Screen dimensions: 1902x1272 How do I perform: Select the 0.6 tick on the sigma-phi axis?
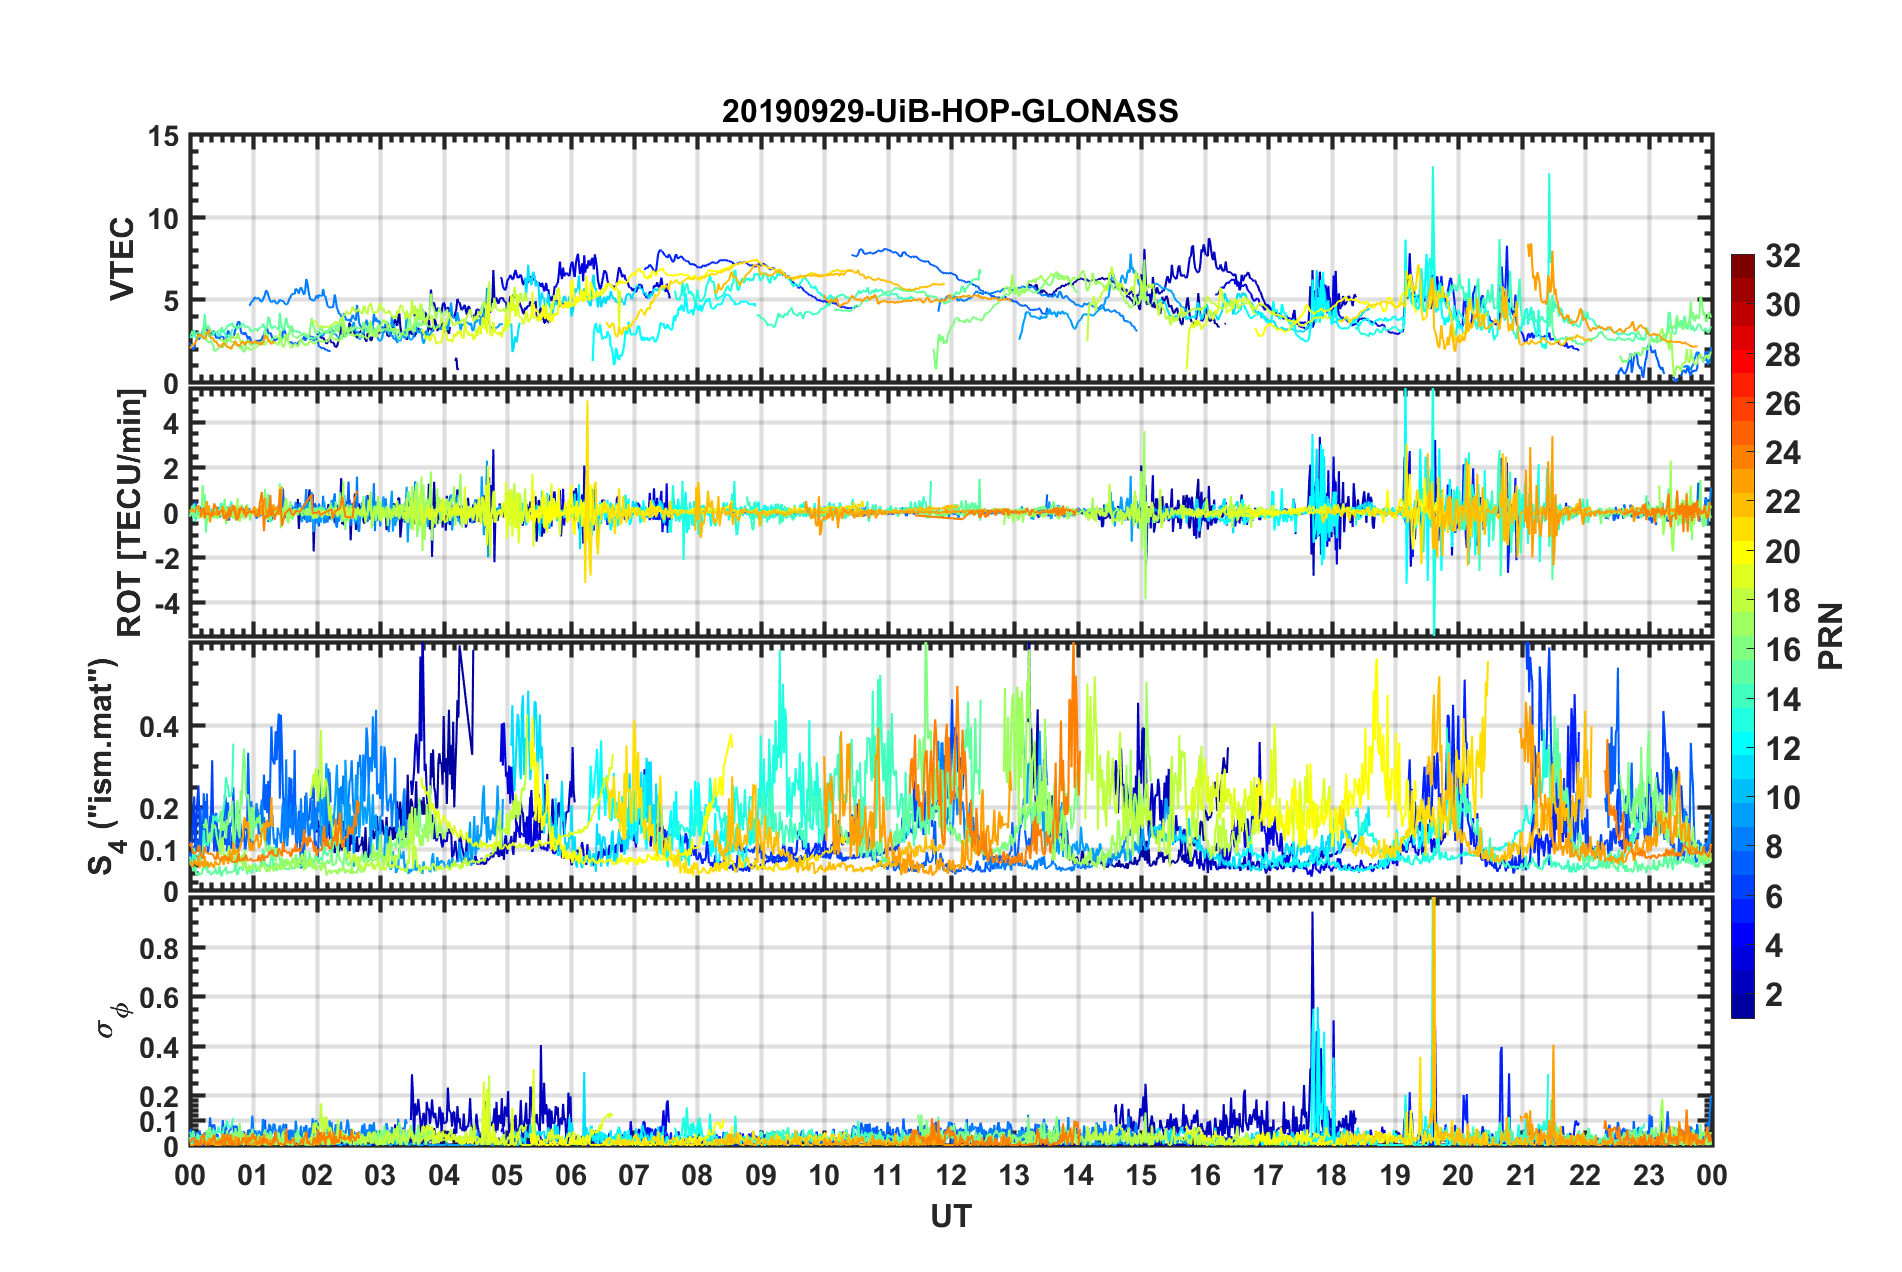pyautogui.click(x=160, y=998)
